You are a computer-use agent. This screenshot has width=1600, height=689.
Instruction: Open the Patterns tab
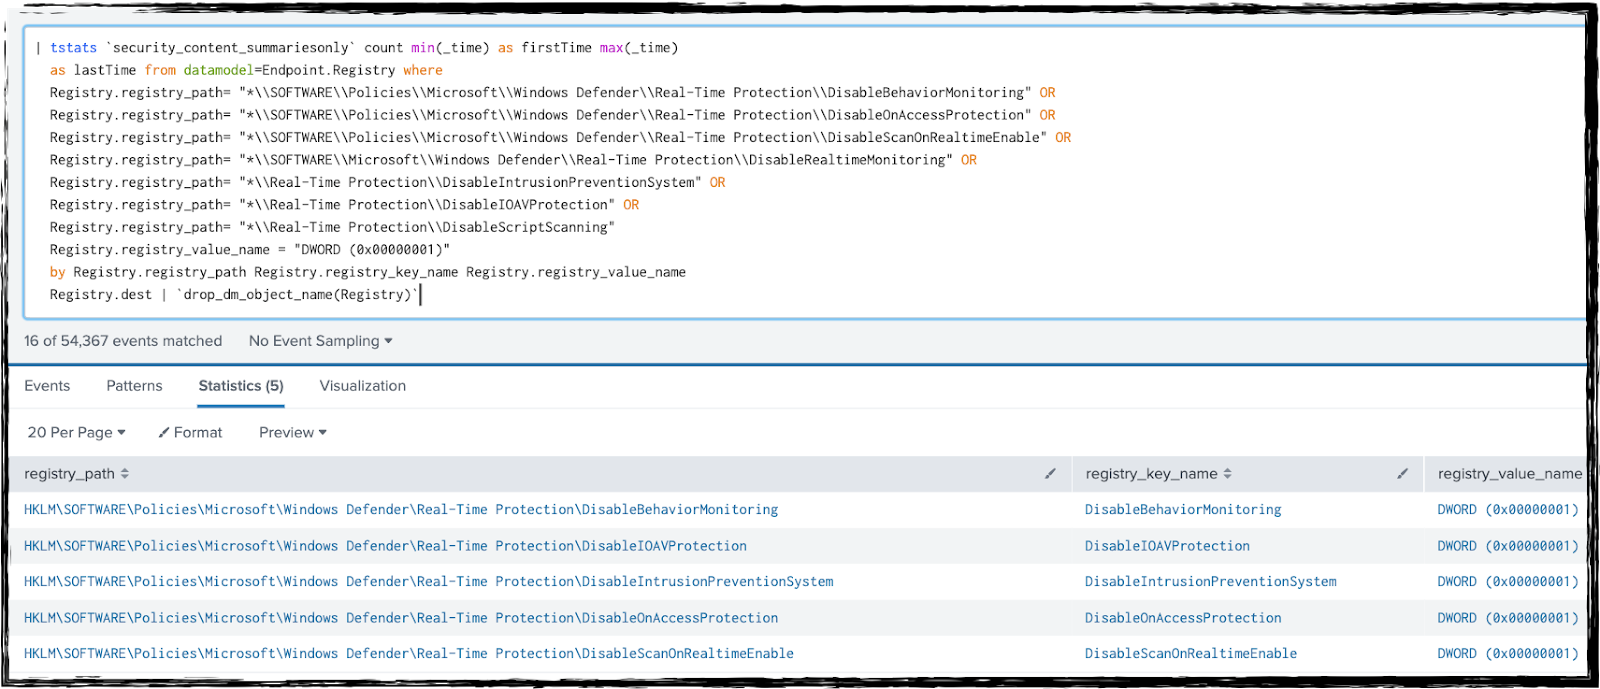point(134,386)
